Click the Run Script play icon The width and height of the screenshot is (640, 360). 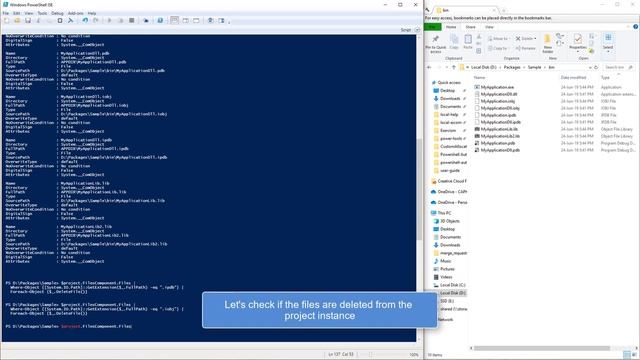pos(109,20)
